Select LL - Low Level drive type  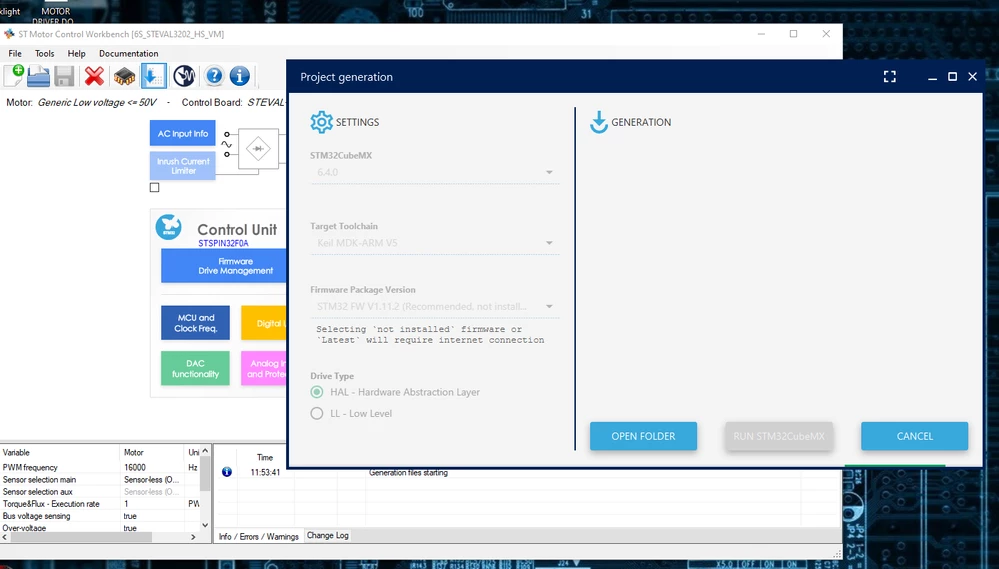pyautogui.click(x=317, y=414)
